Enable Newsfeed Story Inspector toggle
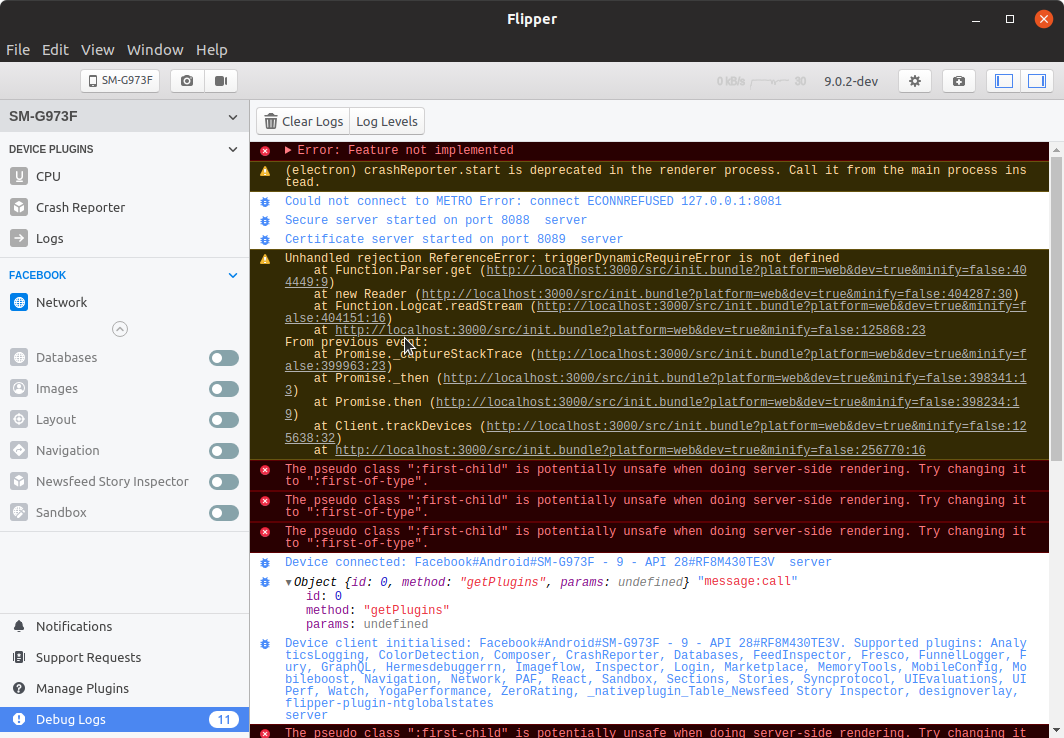Image resolution: width=1064 pixels, height=738 pixels. 224,482
